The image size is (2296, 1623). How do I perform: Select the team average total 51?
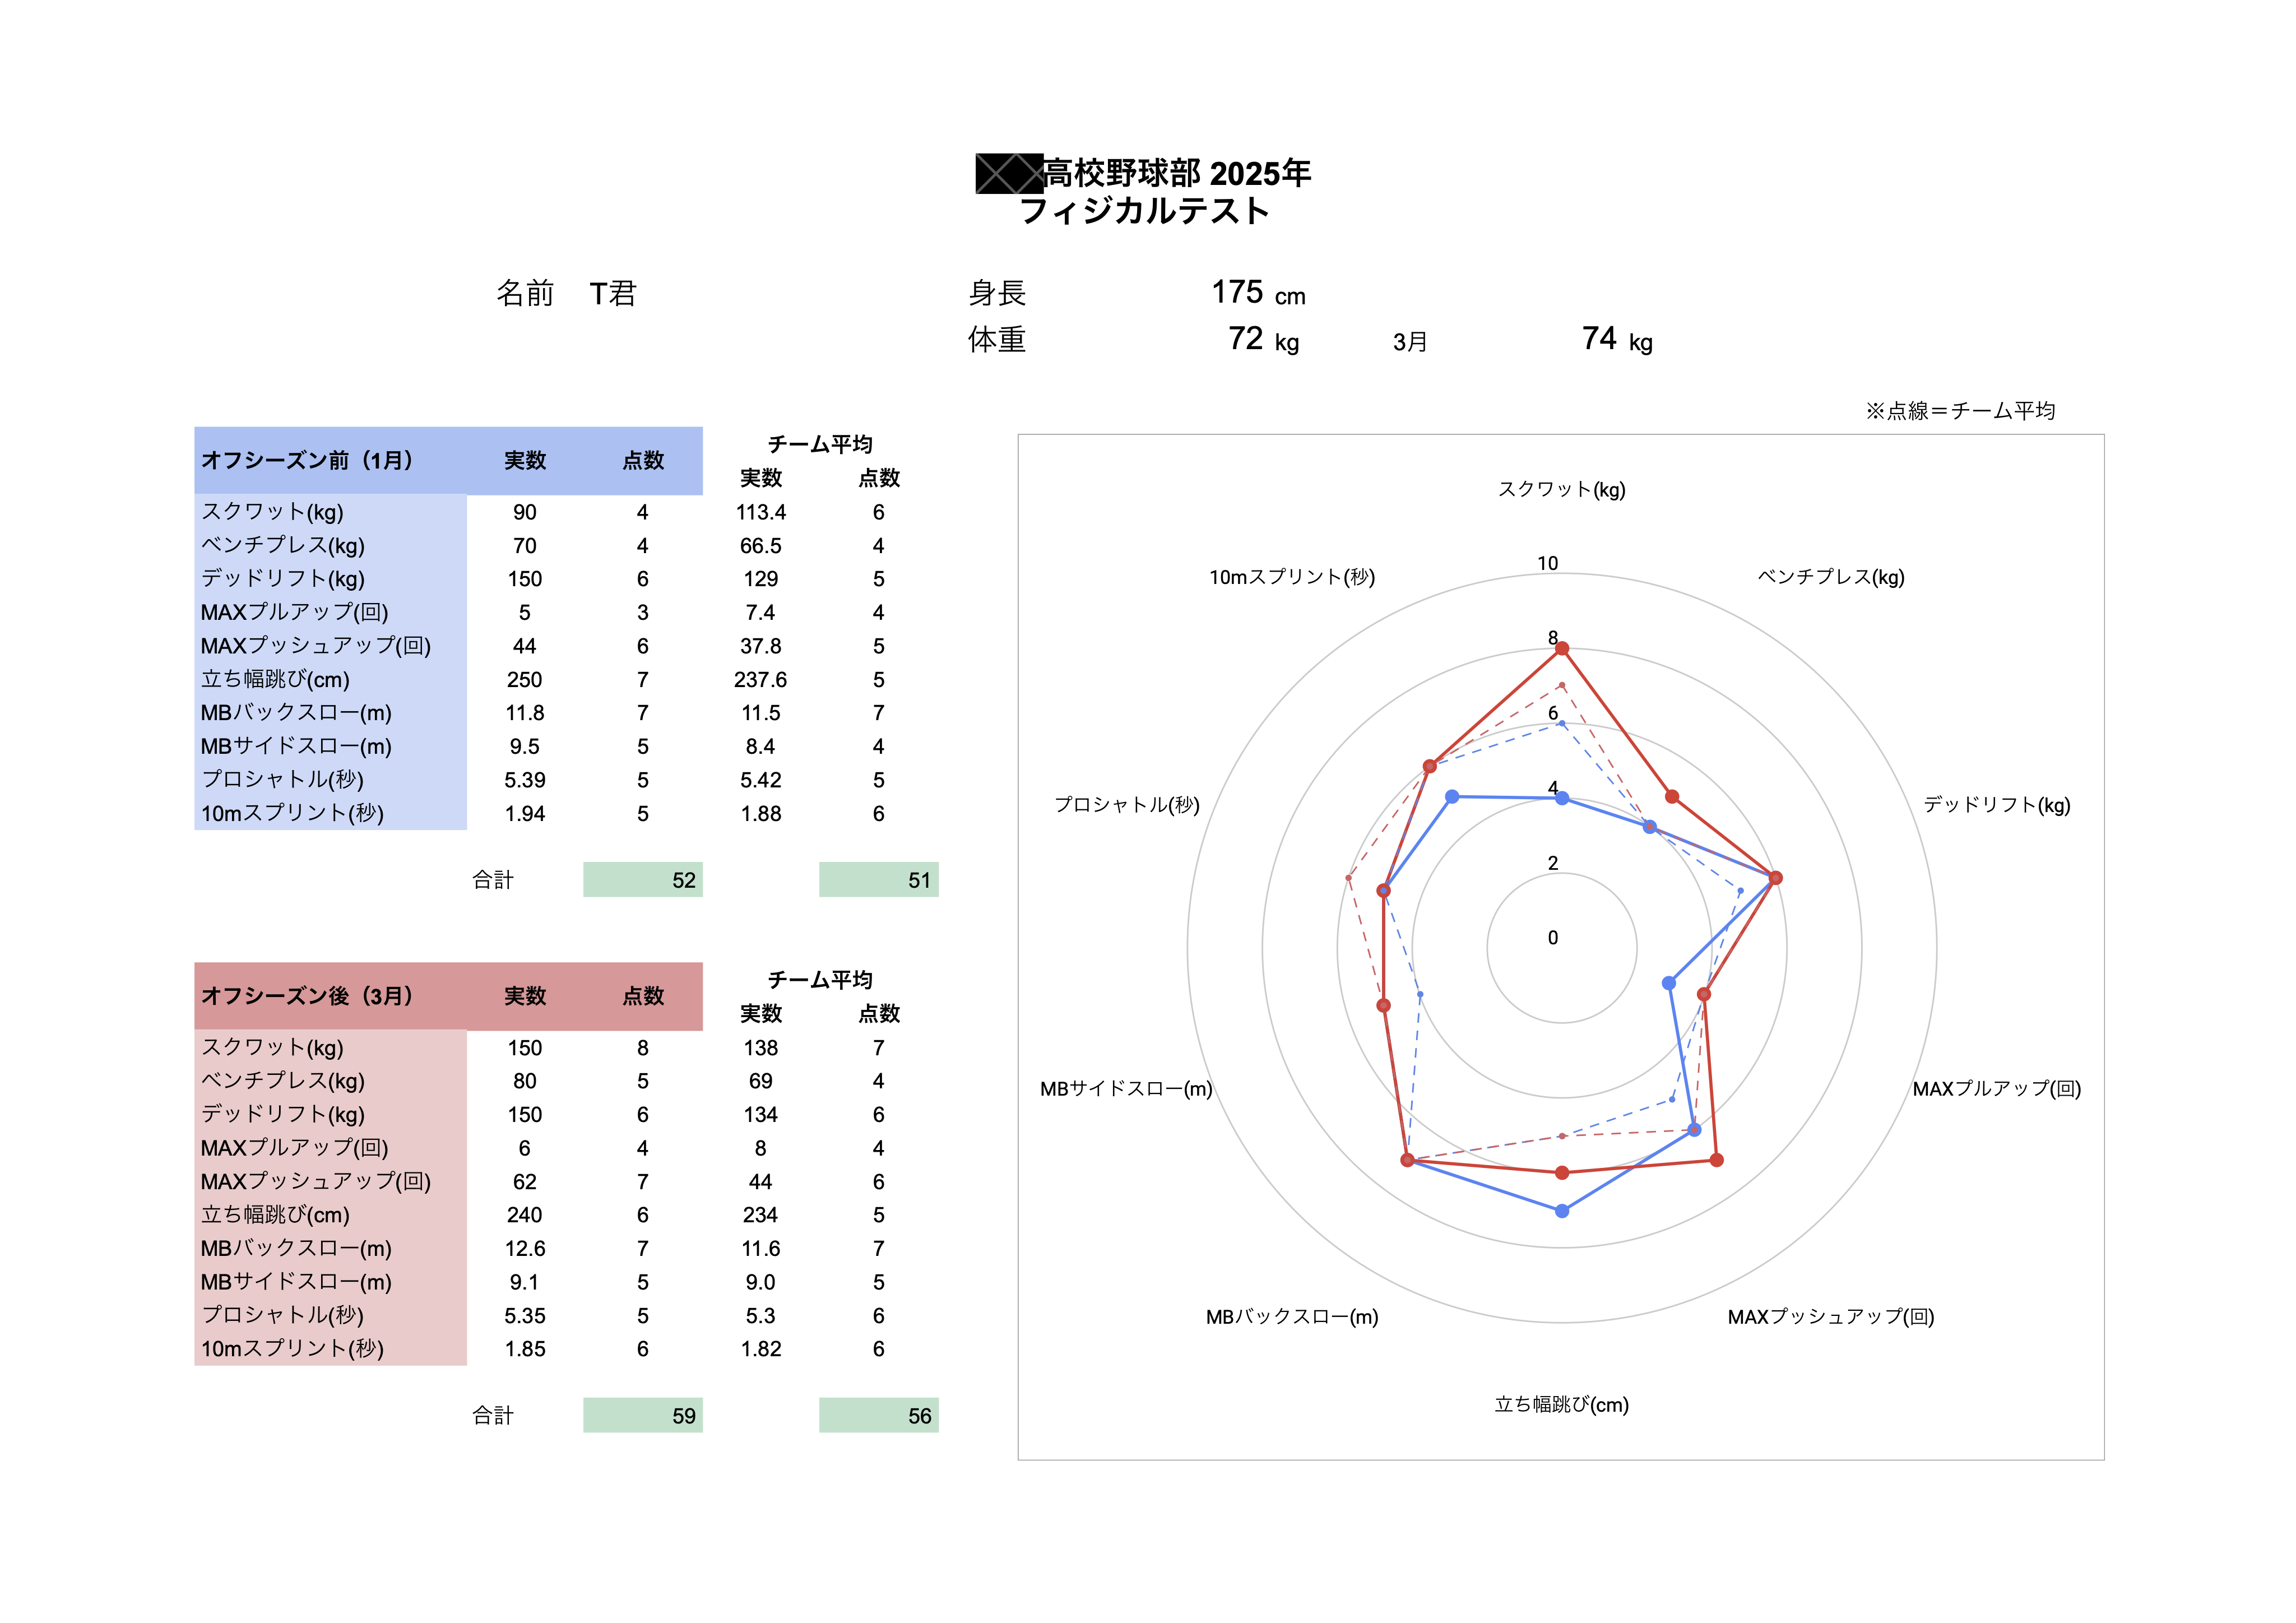pyautogui.click(x=878, y=880)
